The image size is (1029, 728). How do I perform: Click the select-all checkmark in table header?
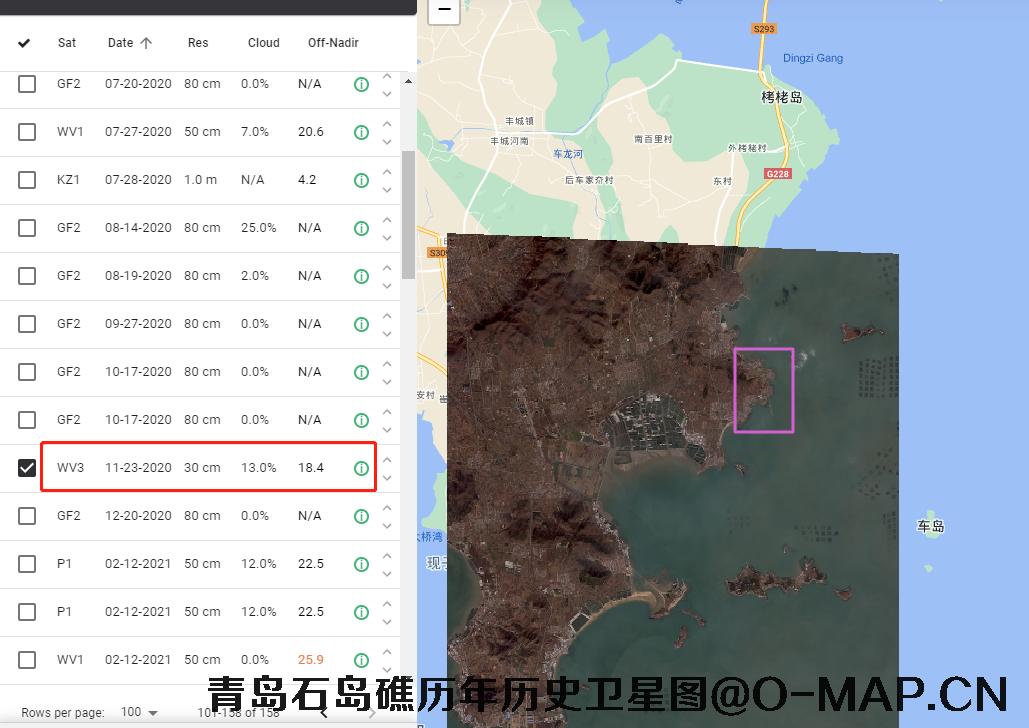[25, 43]
